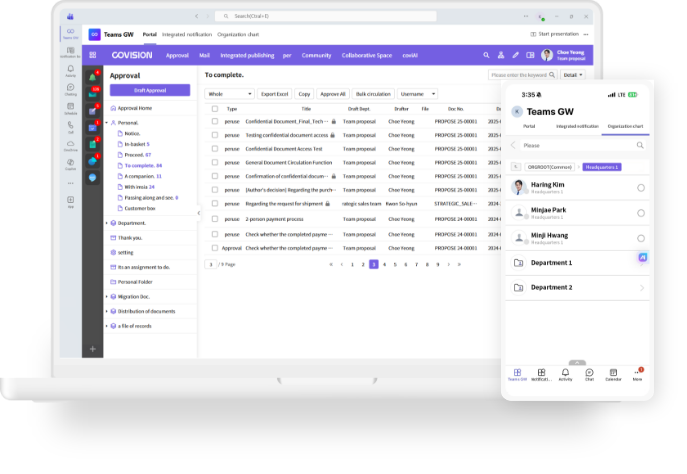The width and height of the screenshot is (687, 474).
Task: Open the Whole filter dropdown
Action: click(x=229, y=93)
